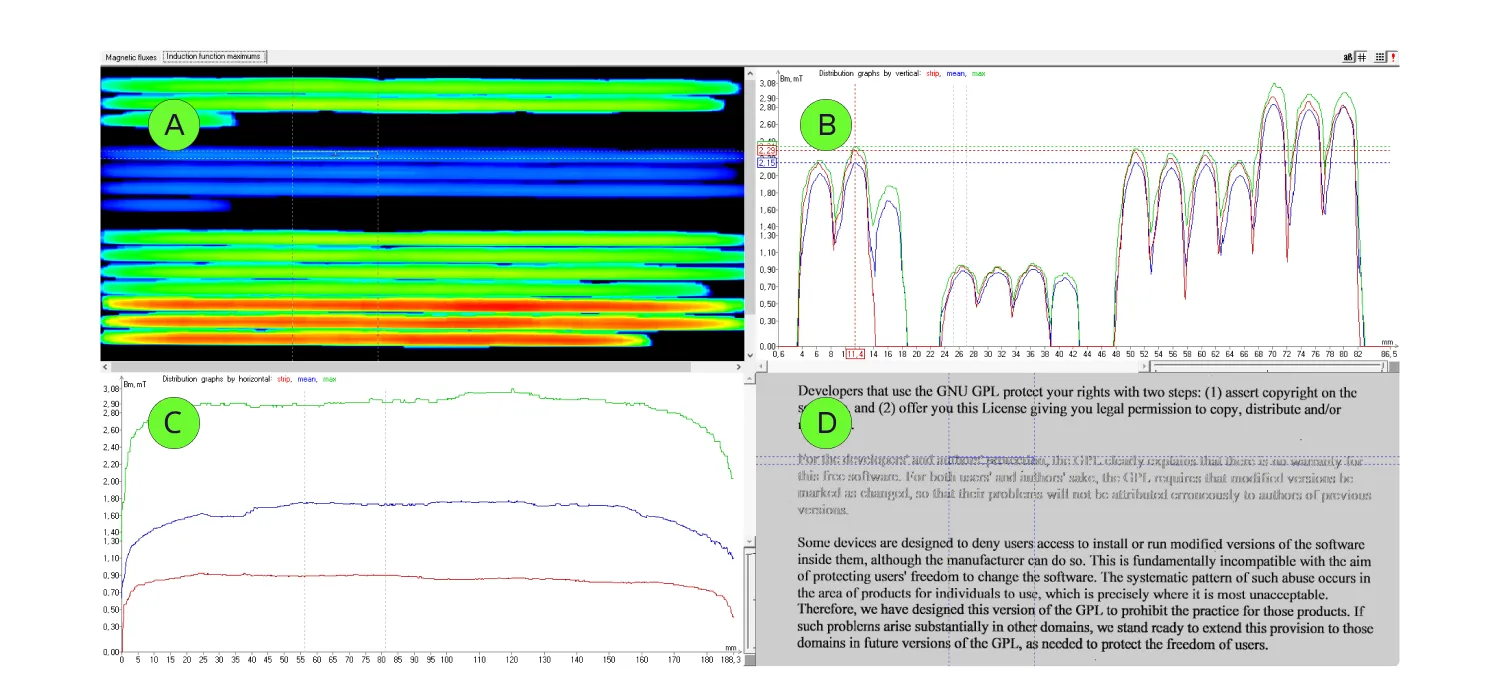Click the red exclamation mark icon
This screenshot has width=1500, height=687.
1393,57
